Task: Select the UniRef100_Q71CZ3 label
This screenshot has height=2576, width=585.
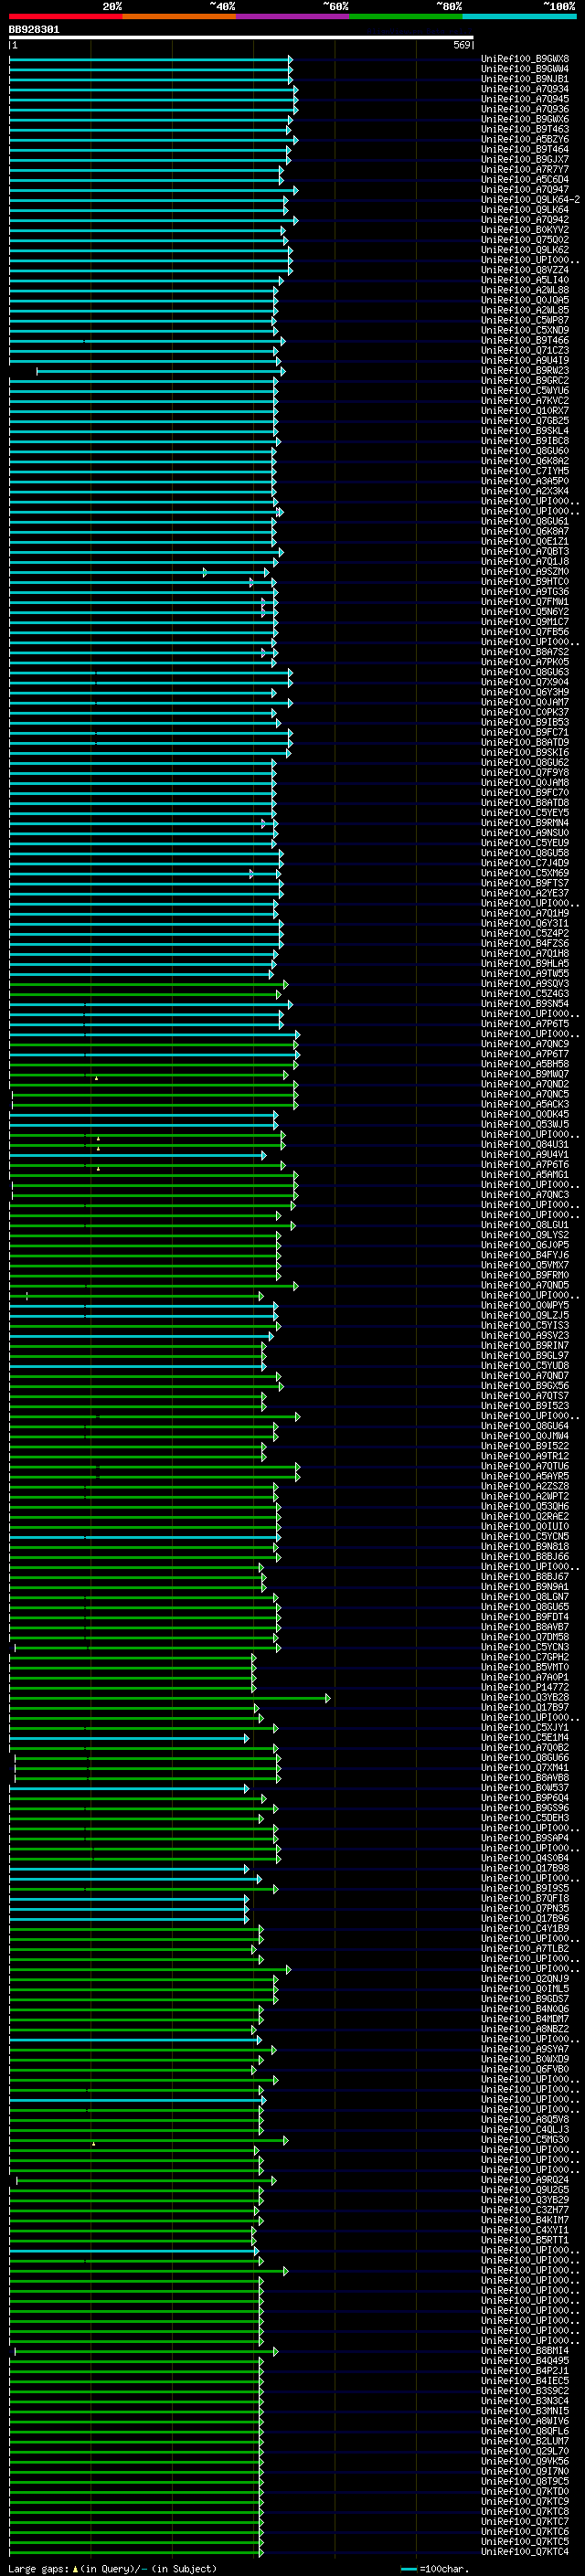Action: (x=525, y=350)
